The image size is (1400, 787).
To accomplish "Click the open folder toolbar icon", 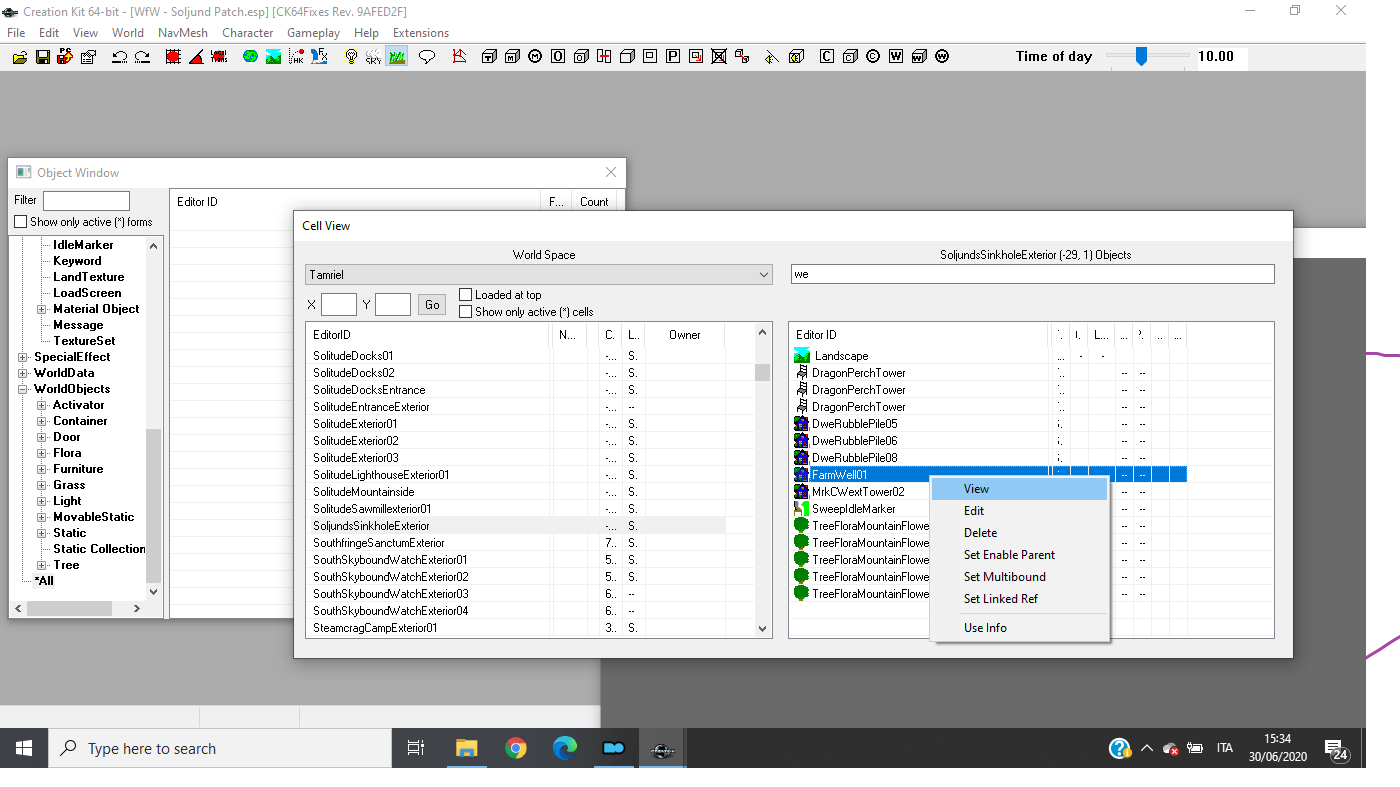I will 19,57.
